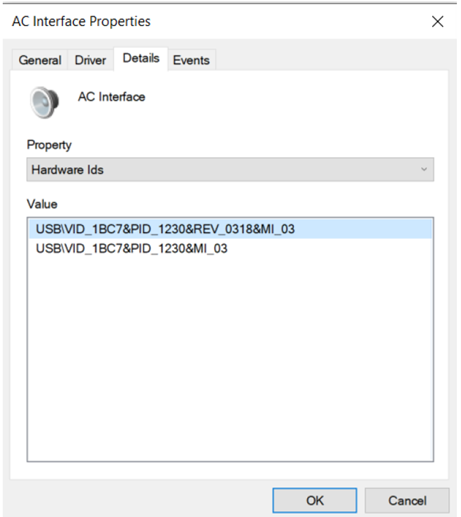
Task: Click the AC Interface Properties title bar text
Action: click(x=81, y=21)
